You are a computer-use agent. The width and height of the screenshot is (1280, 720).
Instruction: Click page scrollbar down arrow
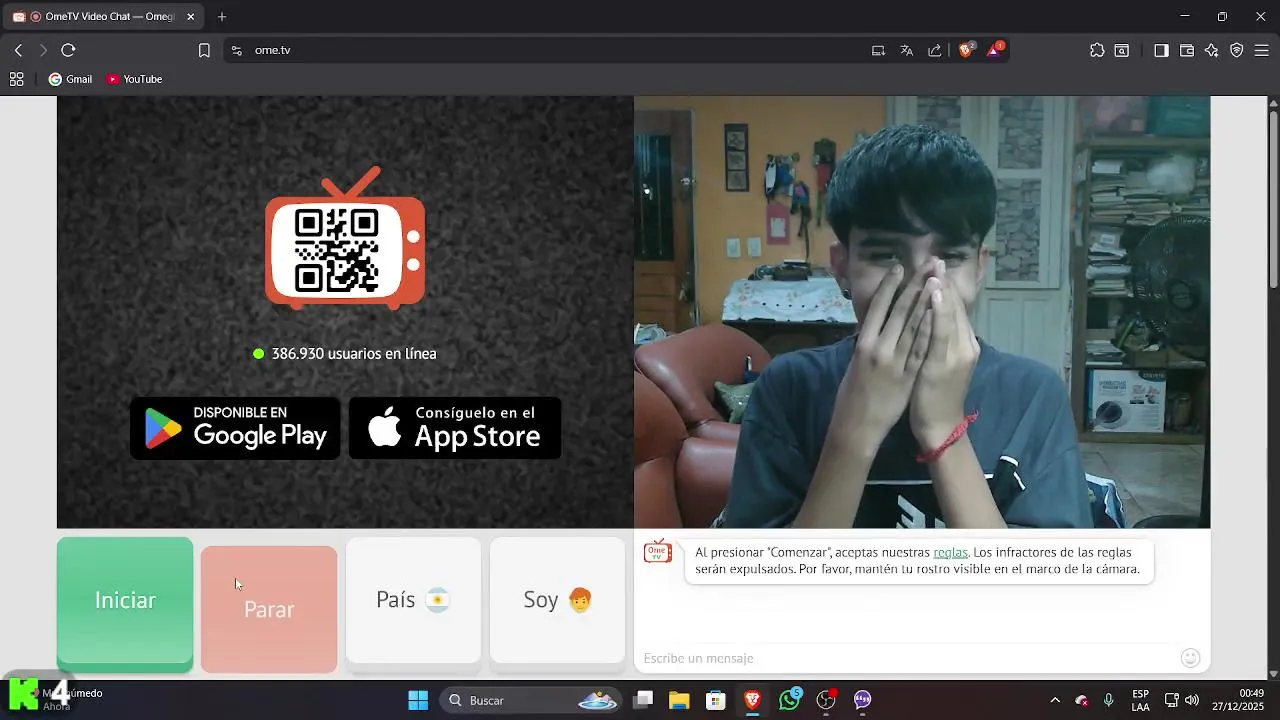tap(1273, 673)
